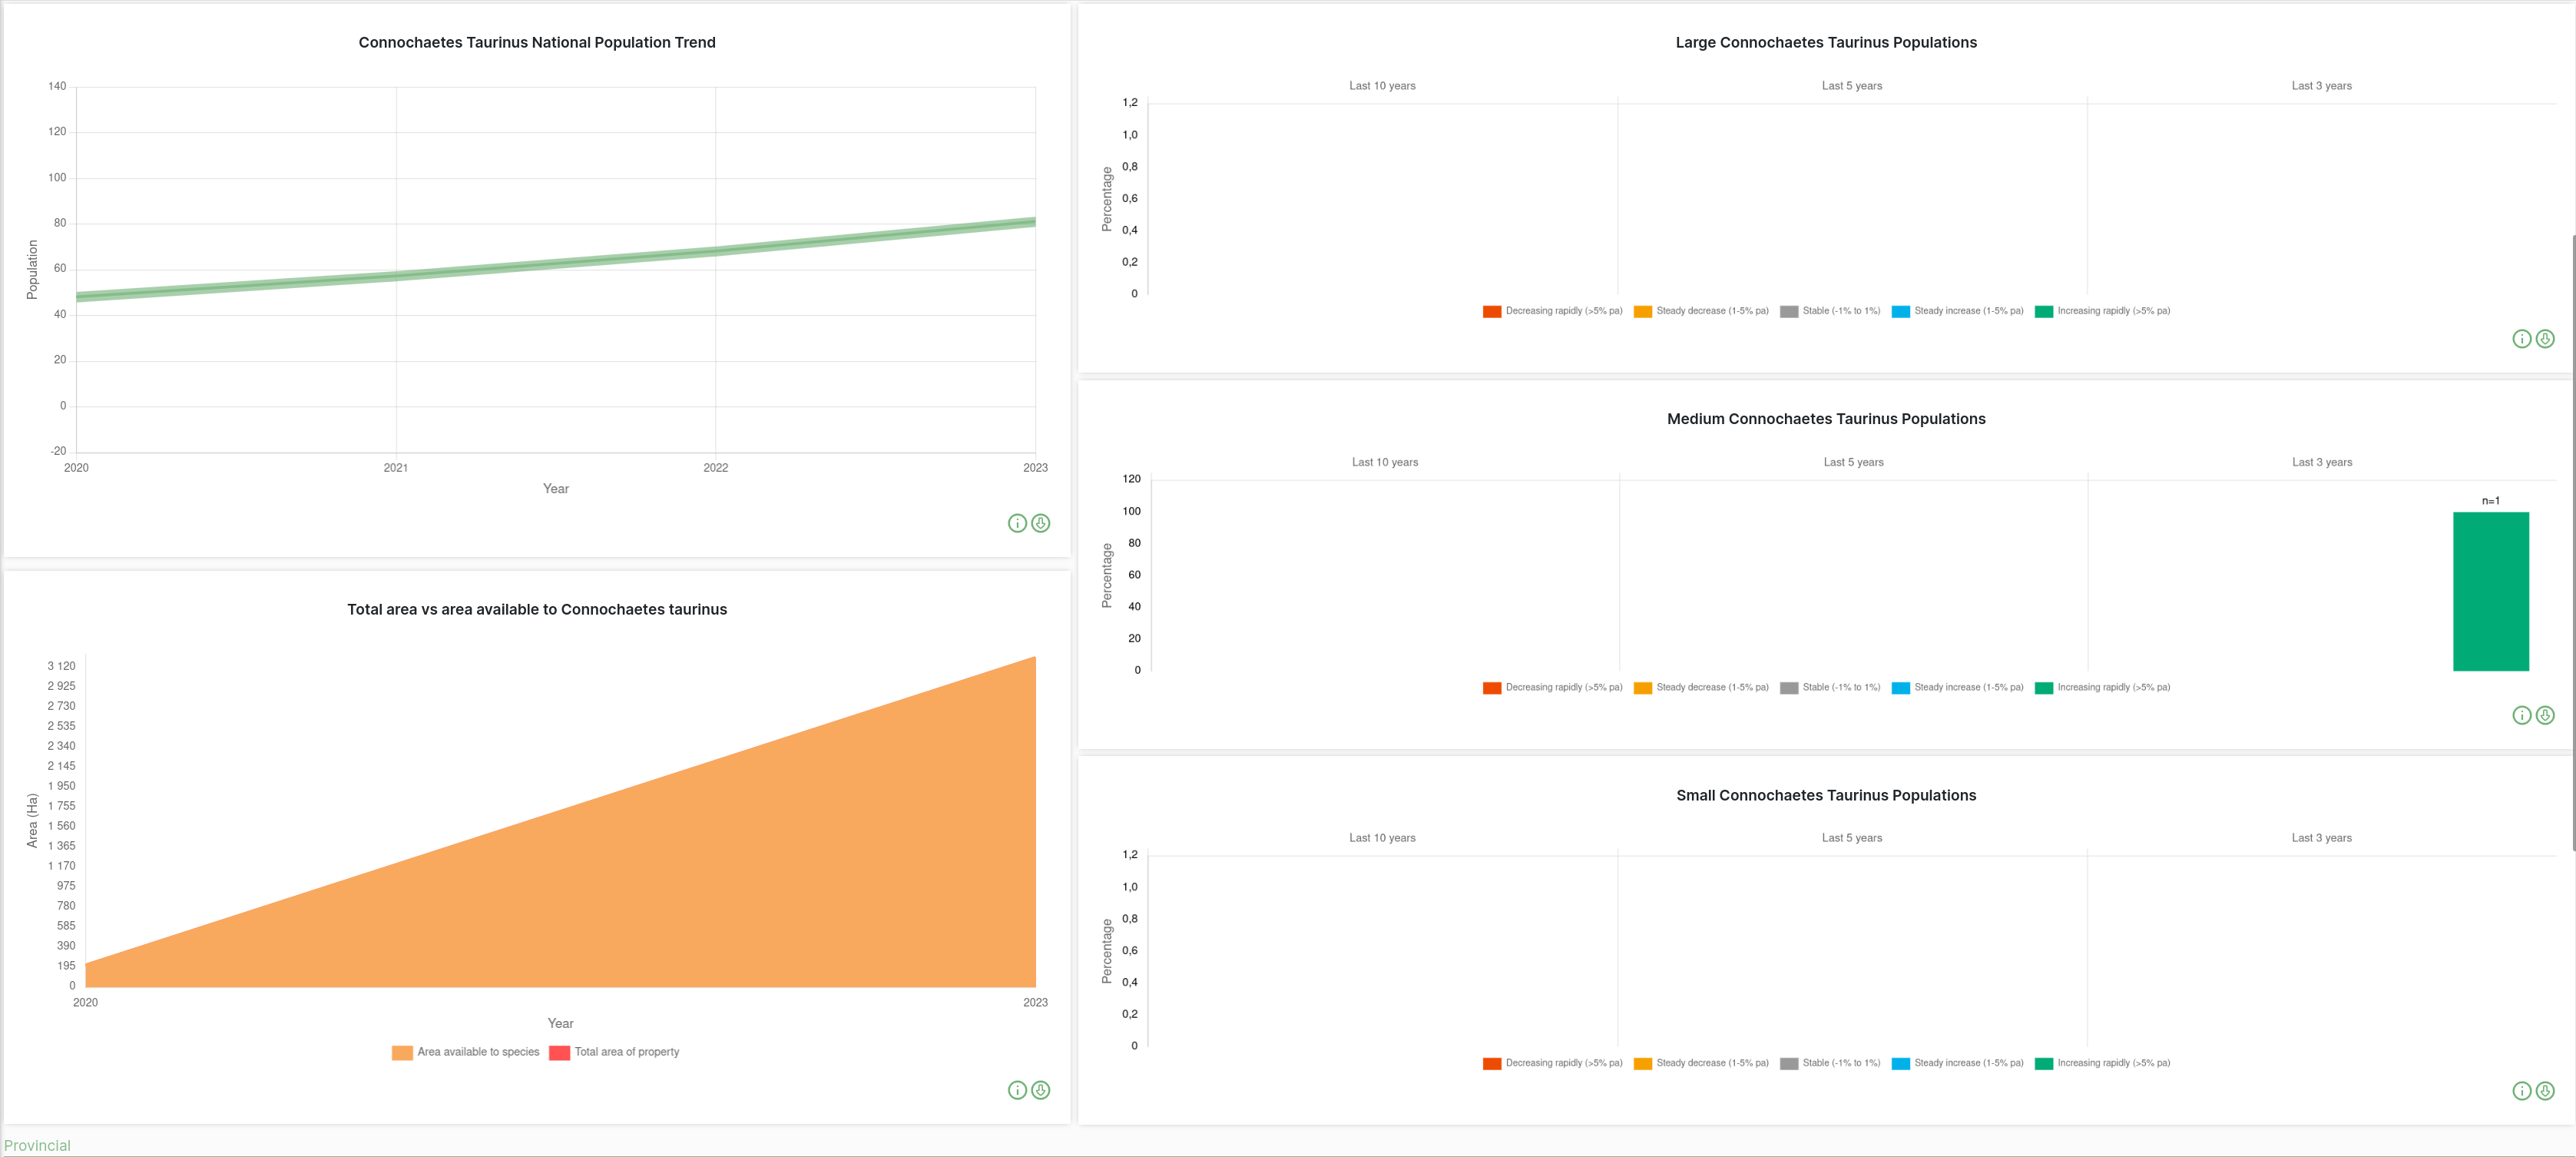
Task: Click 'Small Connochaetes Taurinus Populations' title
Action: 1826,795
